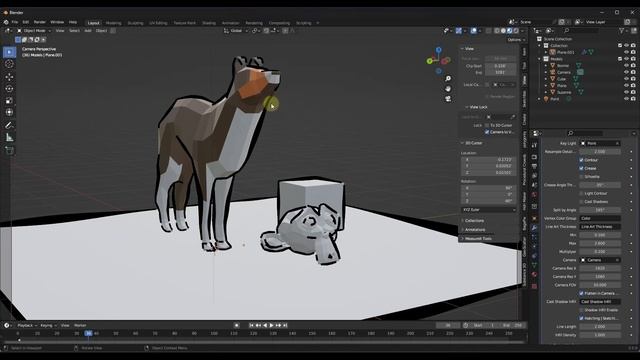Click the Play animation button
Image resolution: width=640 pixels, height=360 pixels.
pos(272,325)
